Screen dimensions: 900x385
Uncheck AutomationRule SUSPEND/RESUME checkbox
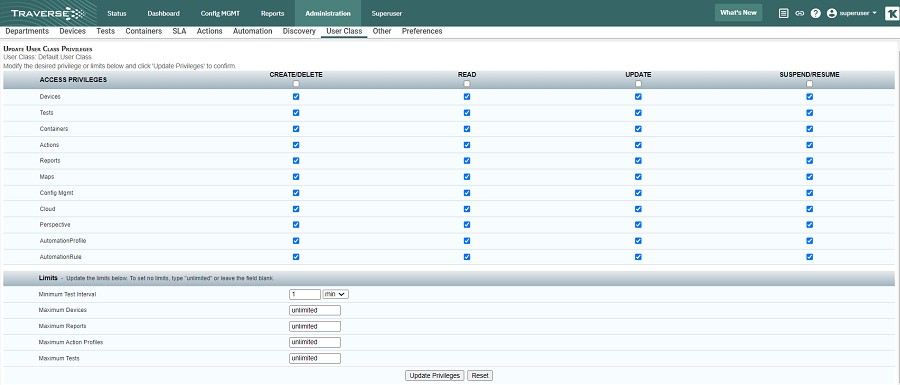[809, 257]
